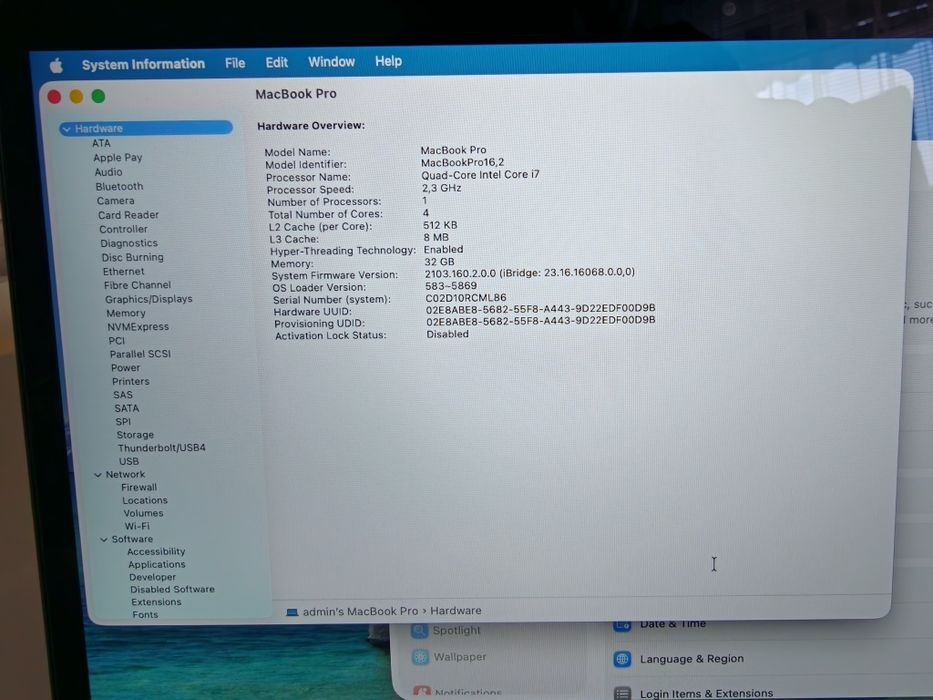Image resolution: width=933 pixels, height=700 pixels.
Task: Select Firewall under Network
Action: (x=139, y=488)
